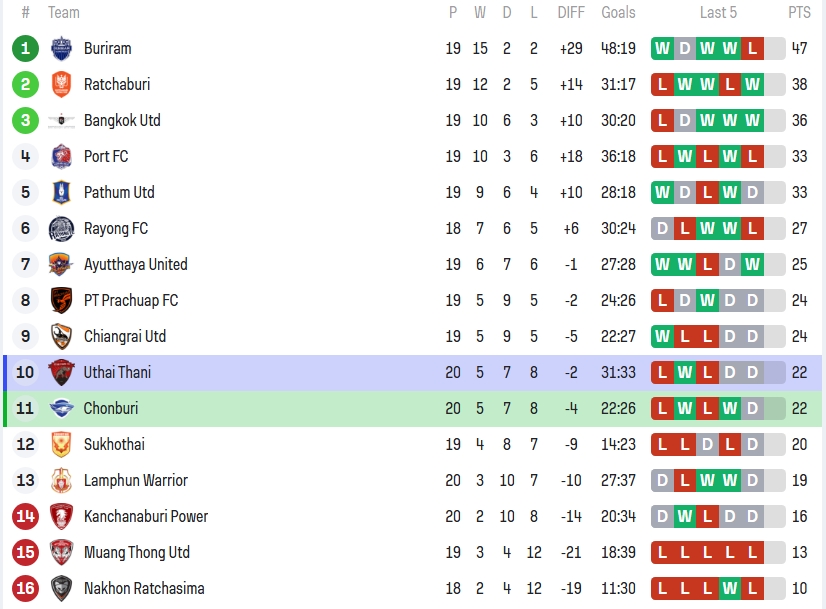The image size is (826, 609).
Task: Sort standings by DIFF column header
Action: [x=571, y=13]
